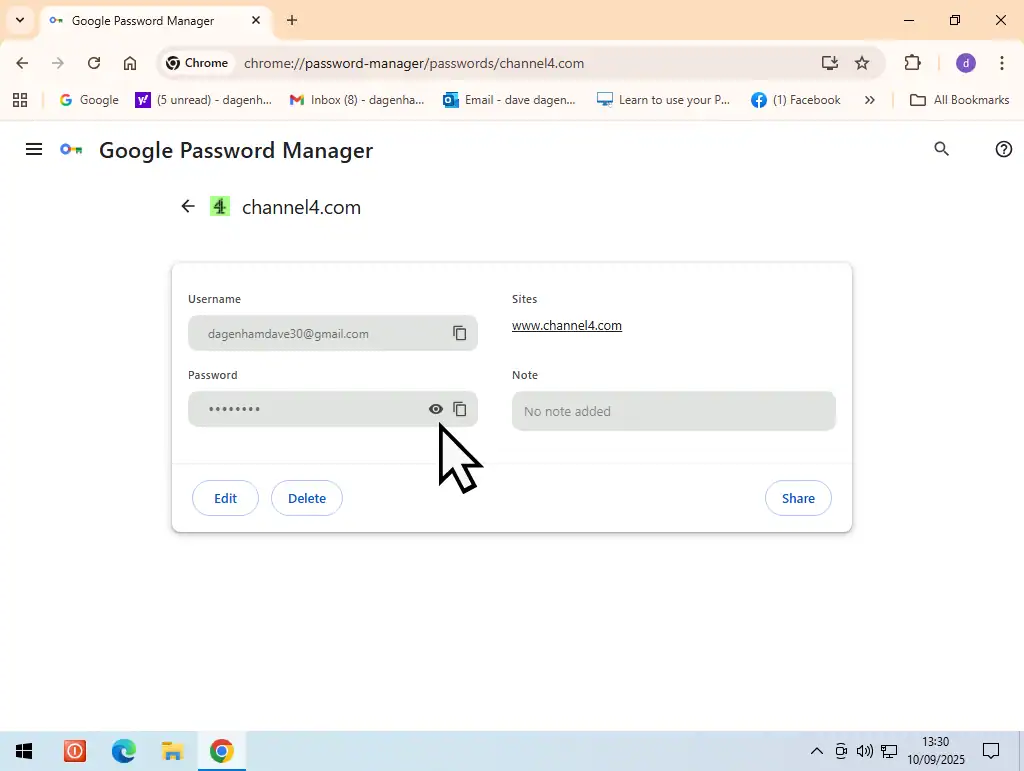Click the Delete button
Image resolution: width=1024 pixels, height=771 pixels.
pos(307,498)
